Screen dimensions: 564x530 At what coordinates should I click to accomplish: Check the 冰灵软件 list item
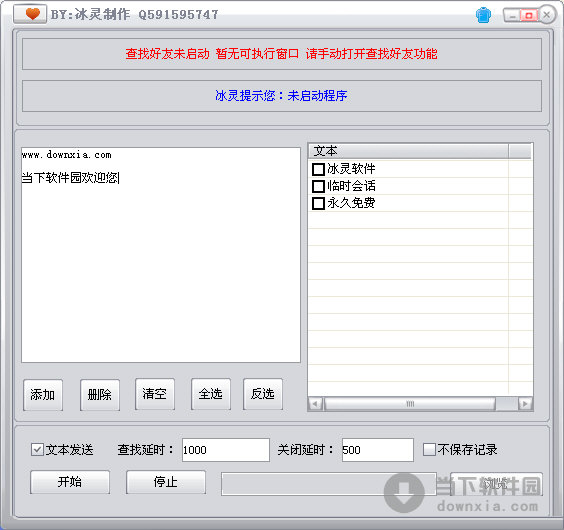point(318,169)
